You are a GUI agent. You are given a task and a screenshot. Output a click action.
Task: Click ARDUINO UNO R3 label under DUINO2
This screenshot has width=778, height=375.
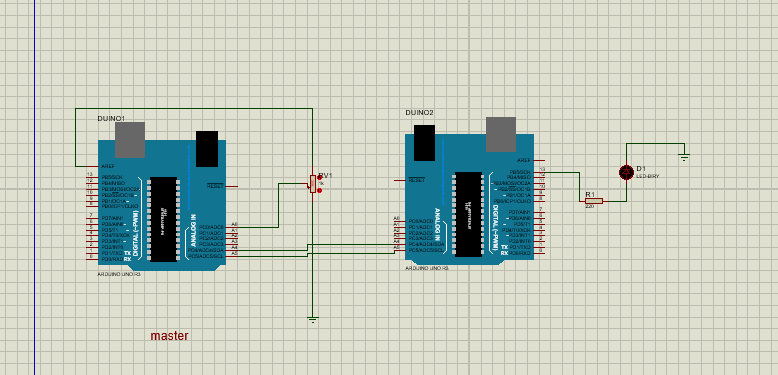point(427,268)
